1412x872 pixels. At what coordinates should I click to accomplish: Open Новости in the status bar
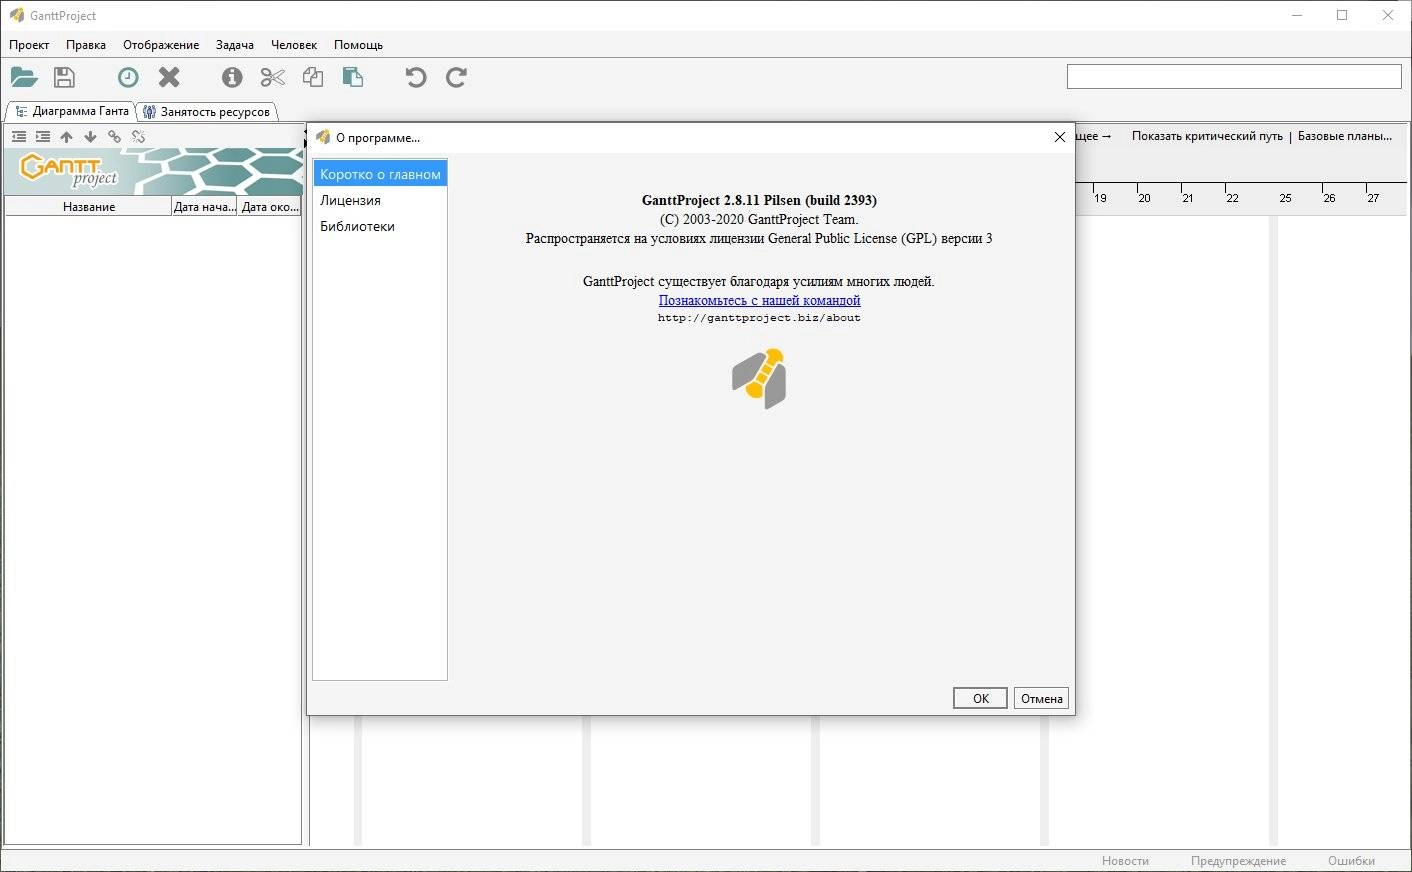tap(1125, 860)
